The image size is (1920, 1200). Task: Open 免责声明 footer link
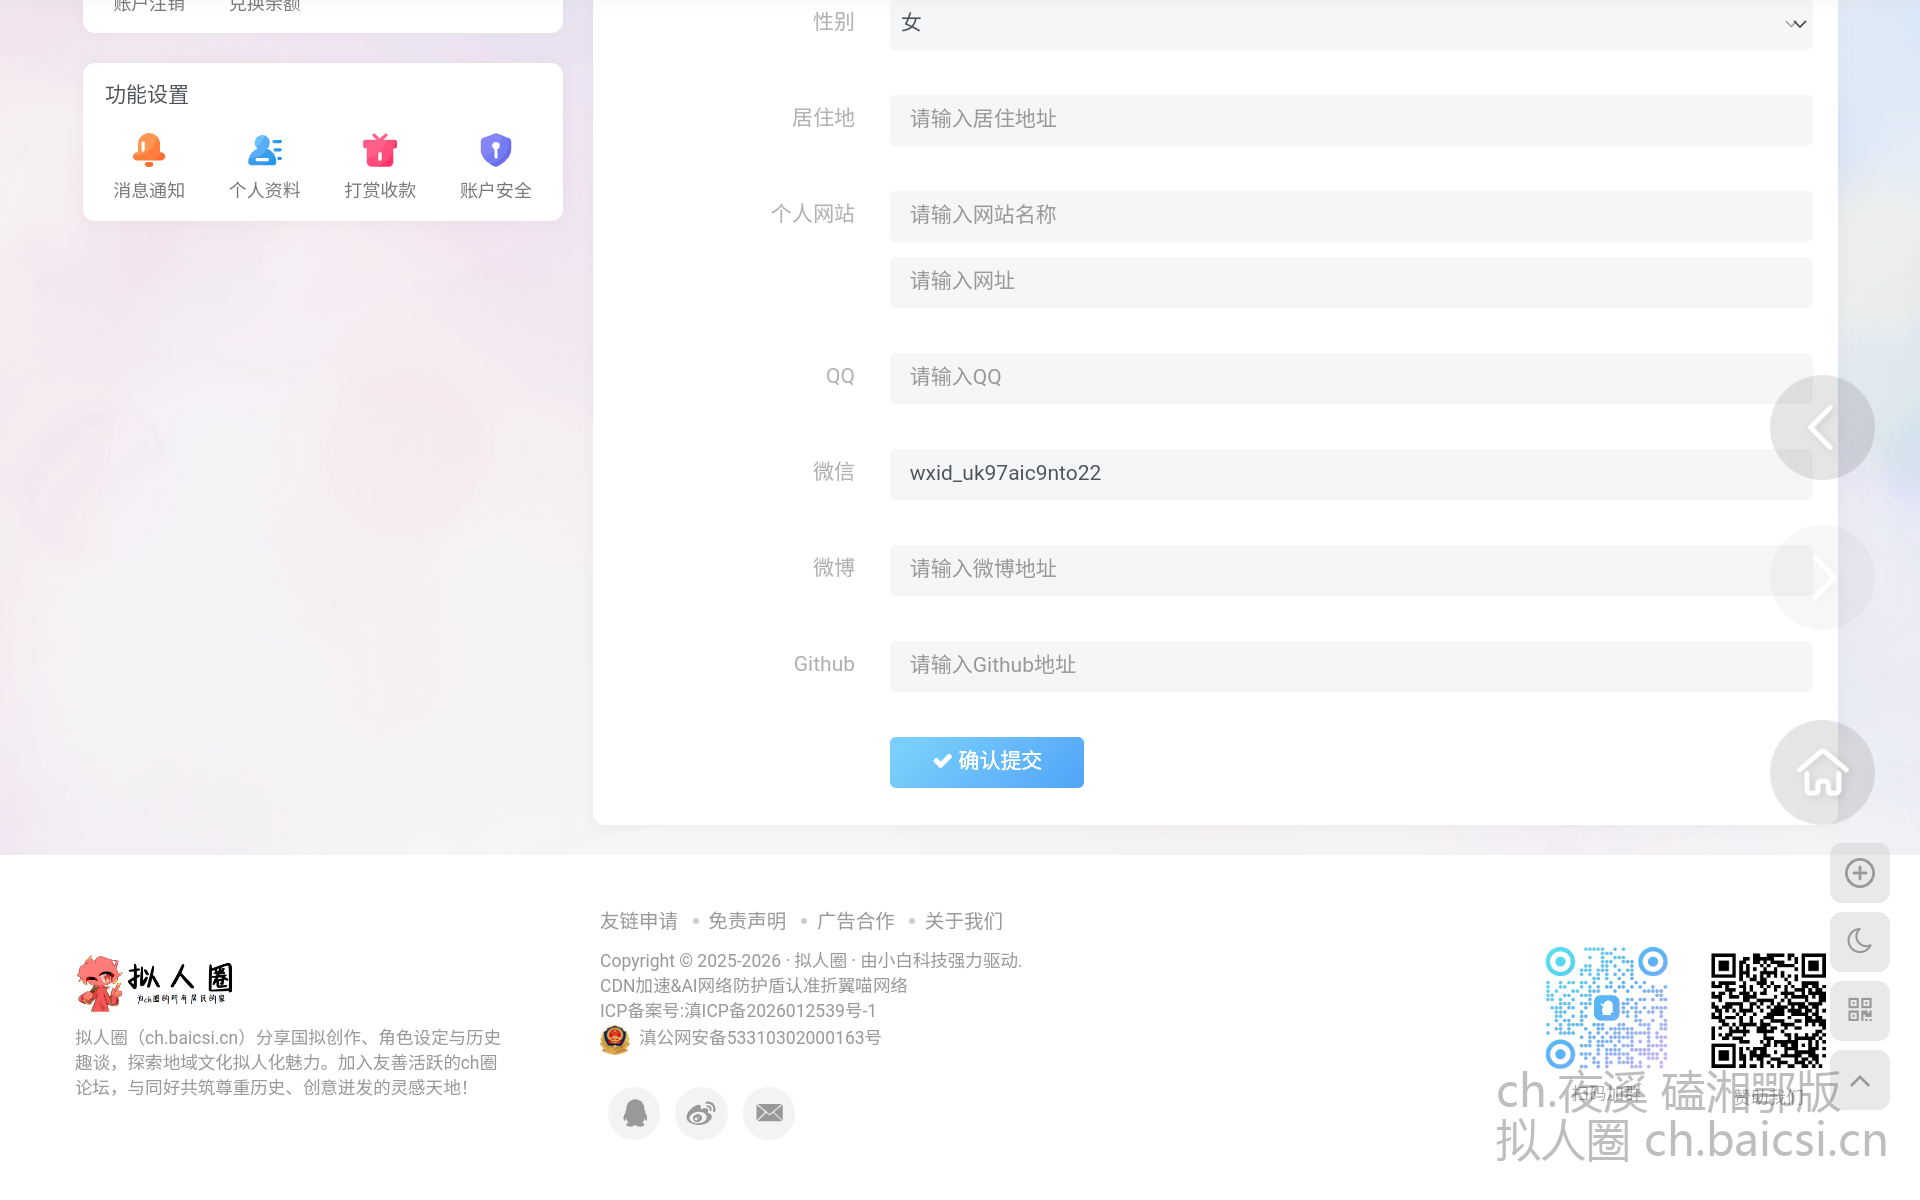tap(747, 921)
